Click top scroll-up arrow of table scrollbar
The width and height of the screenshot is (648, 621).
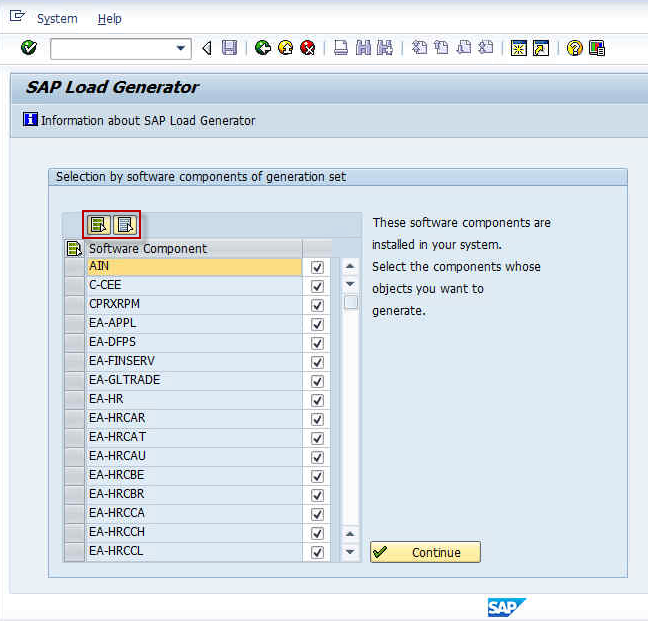pos(350,266)
